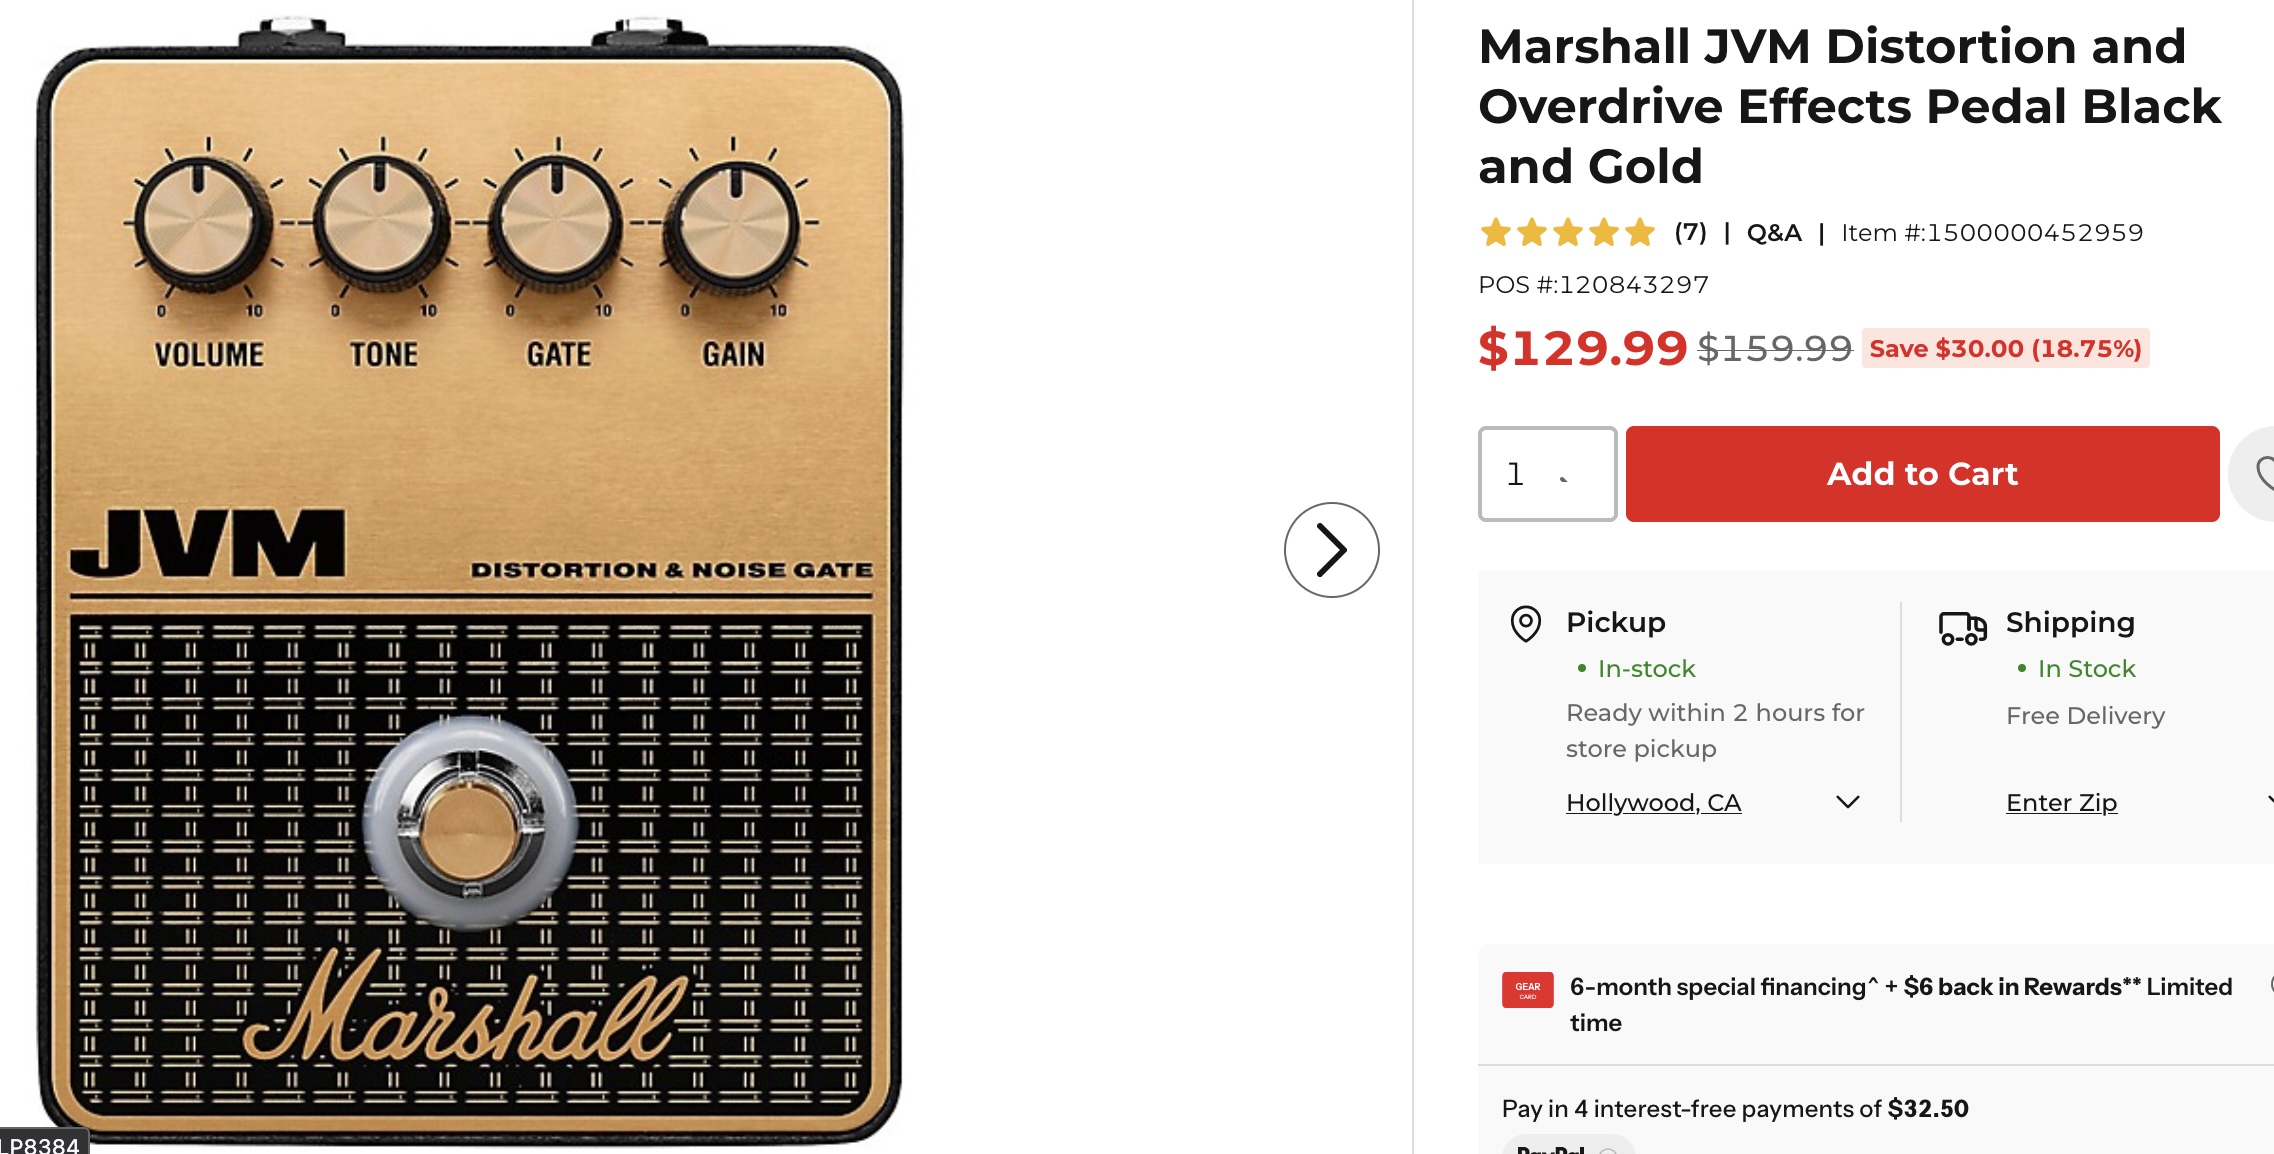Click the five-star rating icons
This screenshot has width=2274, height=1154.
click(1567, 233)
